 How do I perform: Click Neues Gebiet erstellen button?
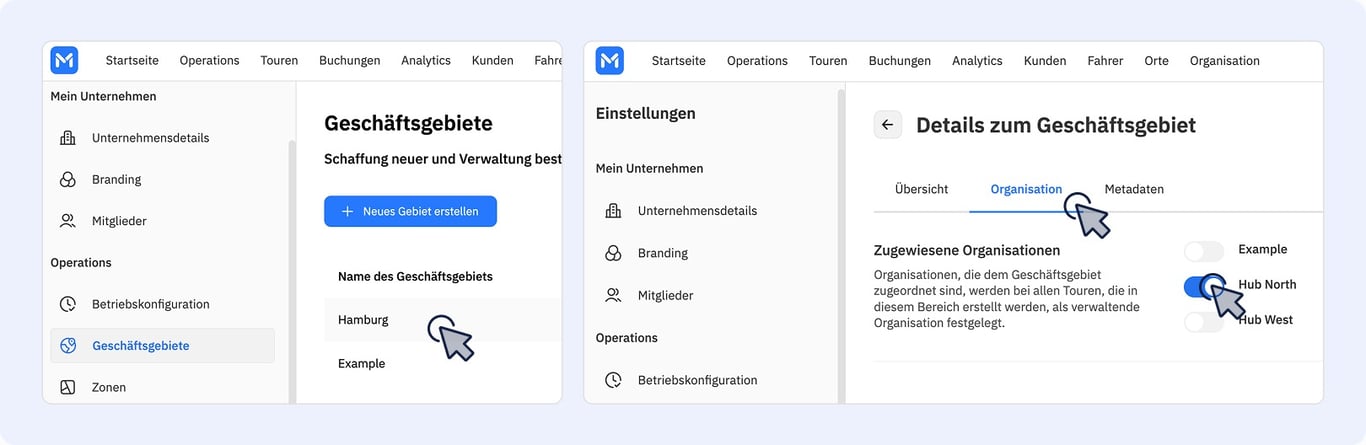pyautogui.click(x=410, y=211)
